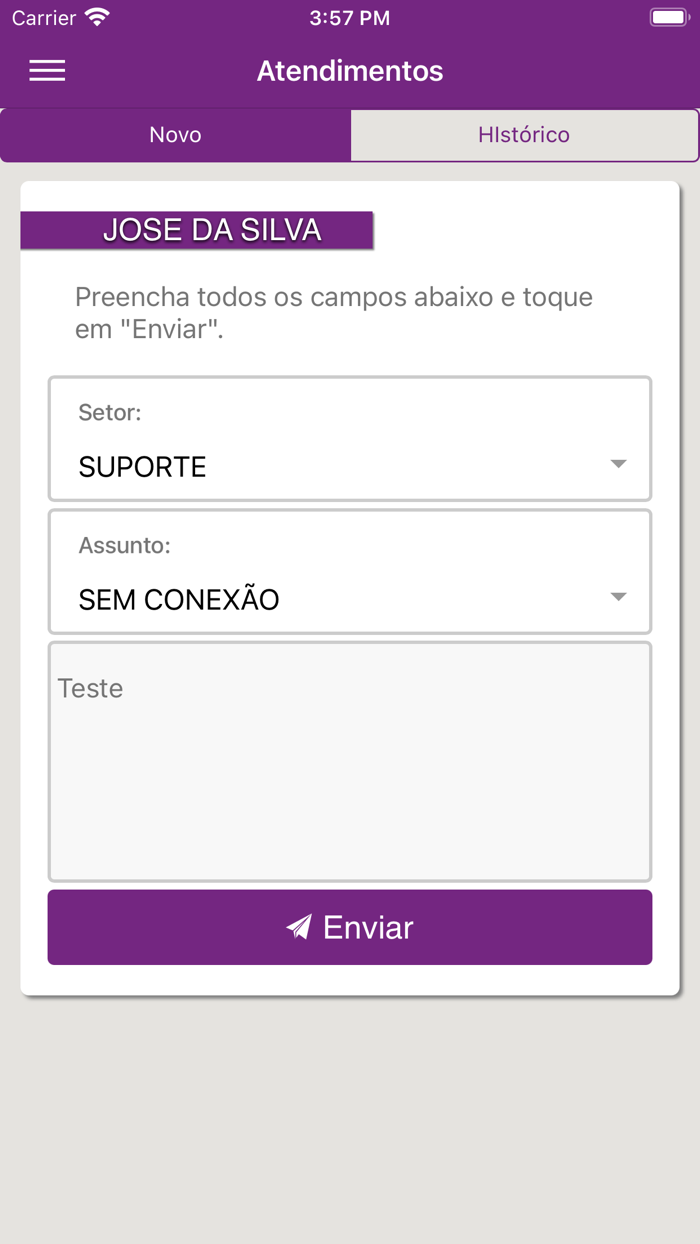This screenshot has height=1244, width=700.
Task: Click the Wi-Fi signal icon in status bar
Action: (x=95, y=17)
